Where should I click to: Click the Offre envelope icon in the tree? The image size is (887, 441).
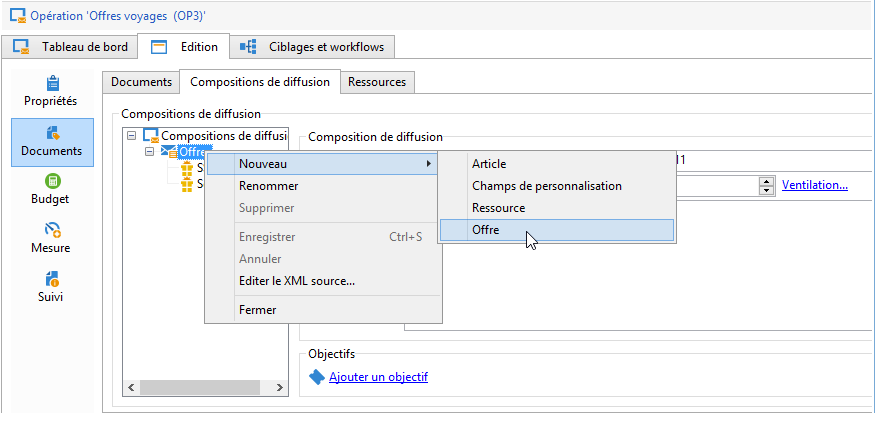169,152
